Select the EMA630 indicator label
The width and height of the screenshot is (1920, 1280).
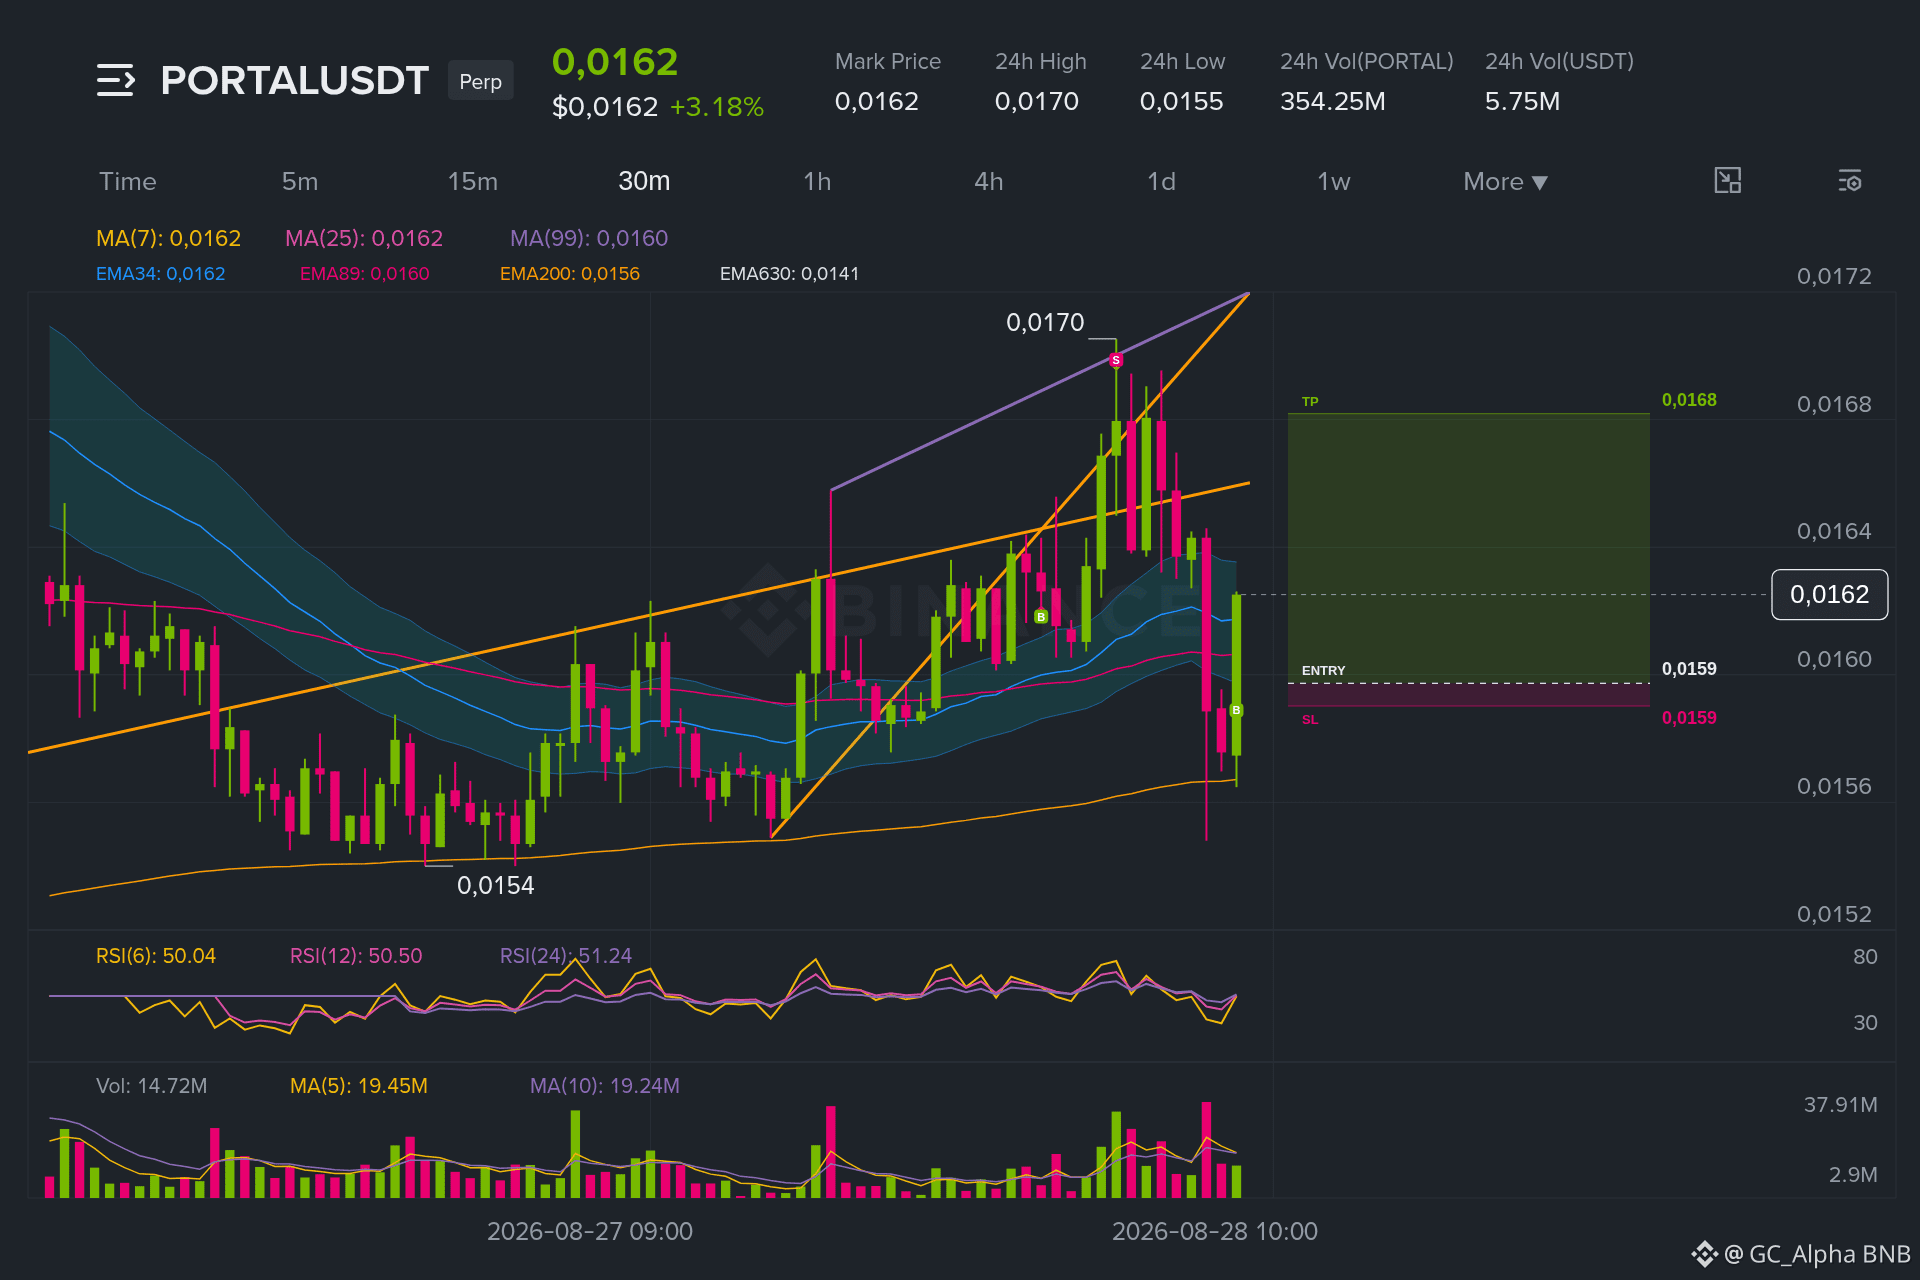click(x=789, y=274)
